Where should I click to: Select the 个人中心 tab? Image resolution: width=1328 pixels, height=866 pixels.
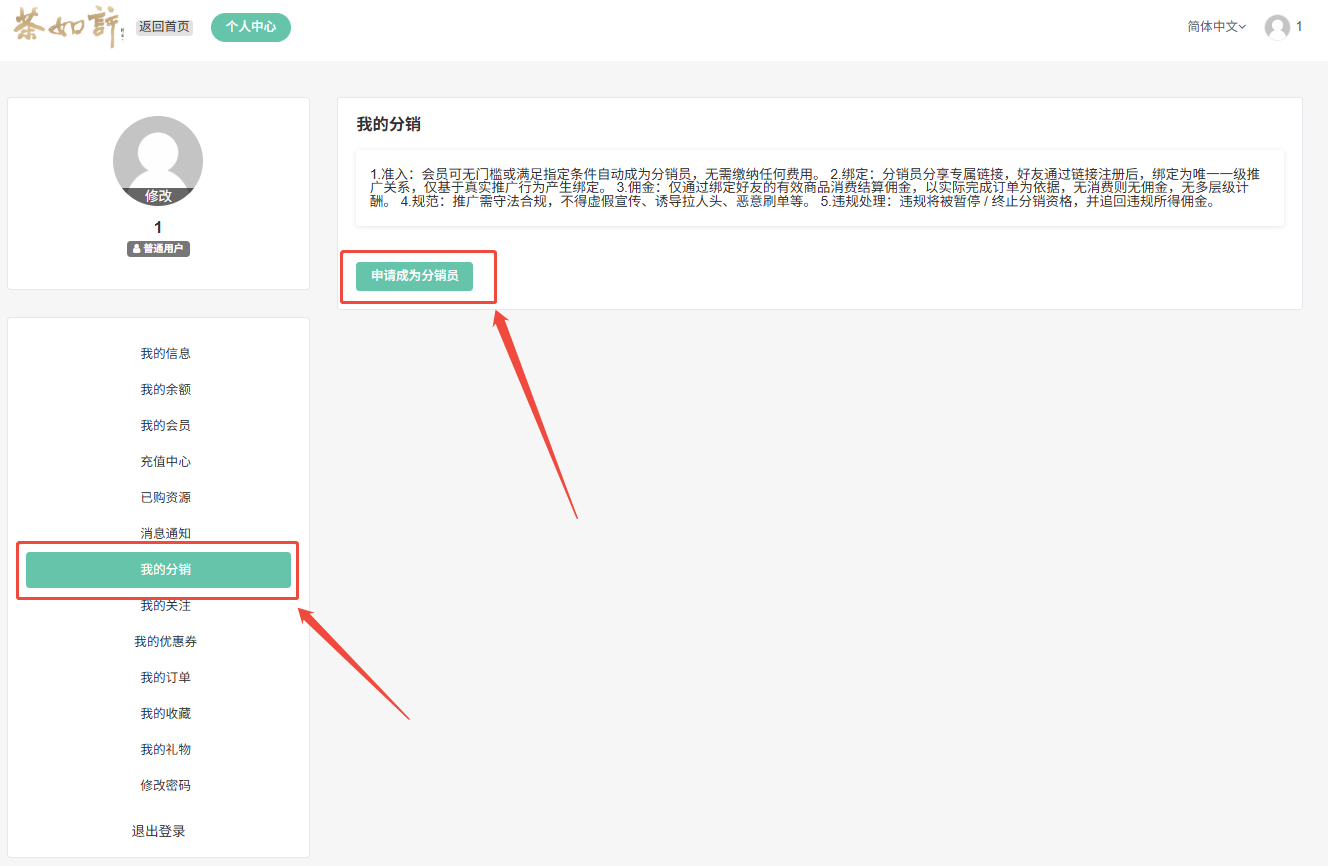coord(251,27)
